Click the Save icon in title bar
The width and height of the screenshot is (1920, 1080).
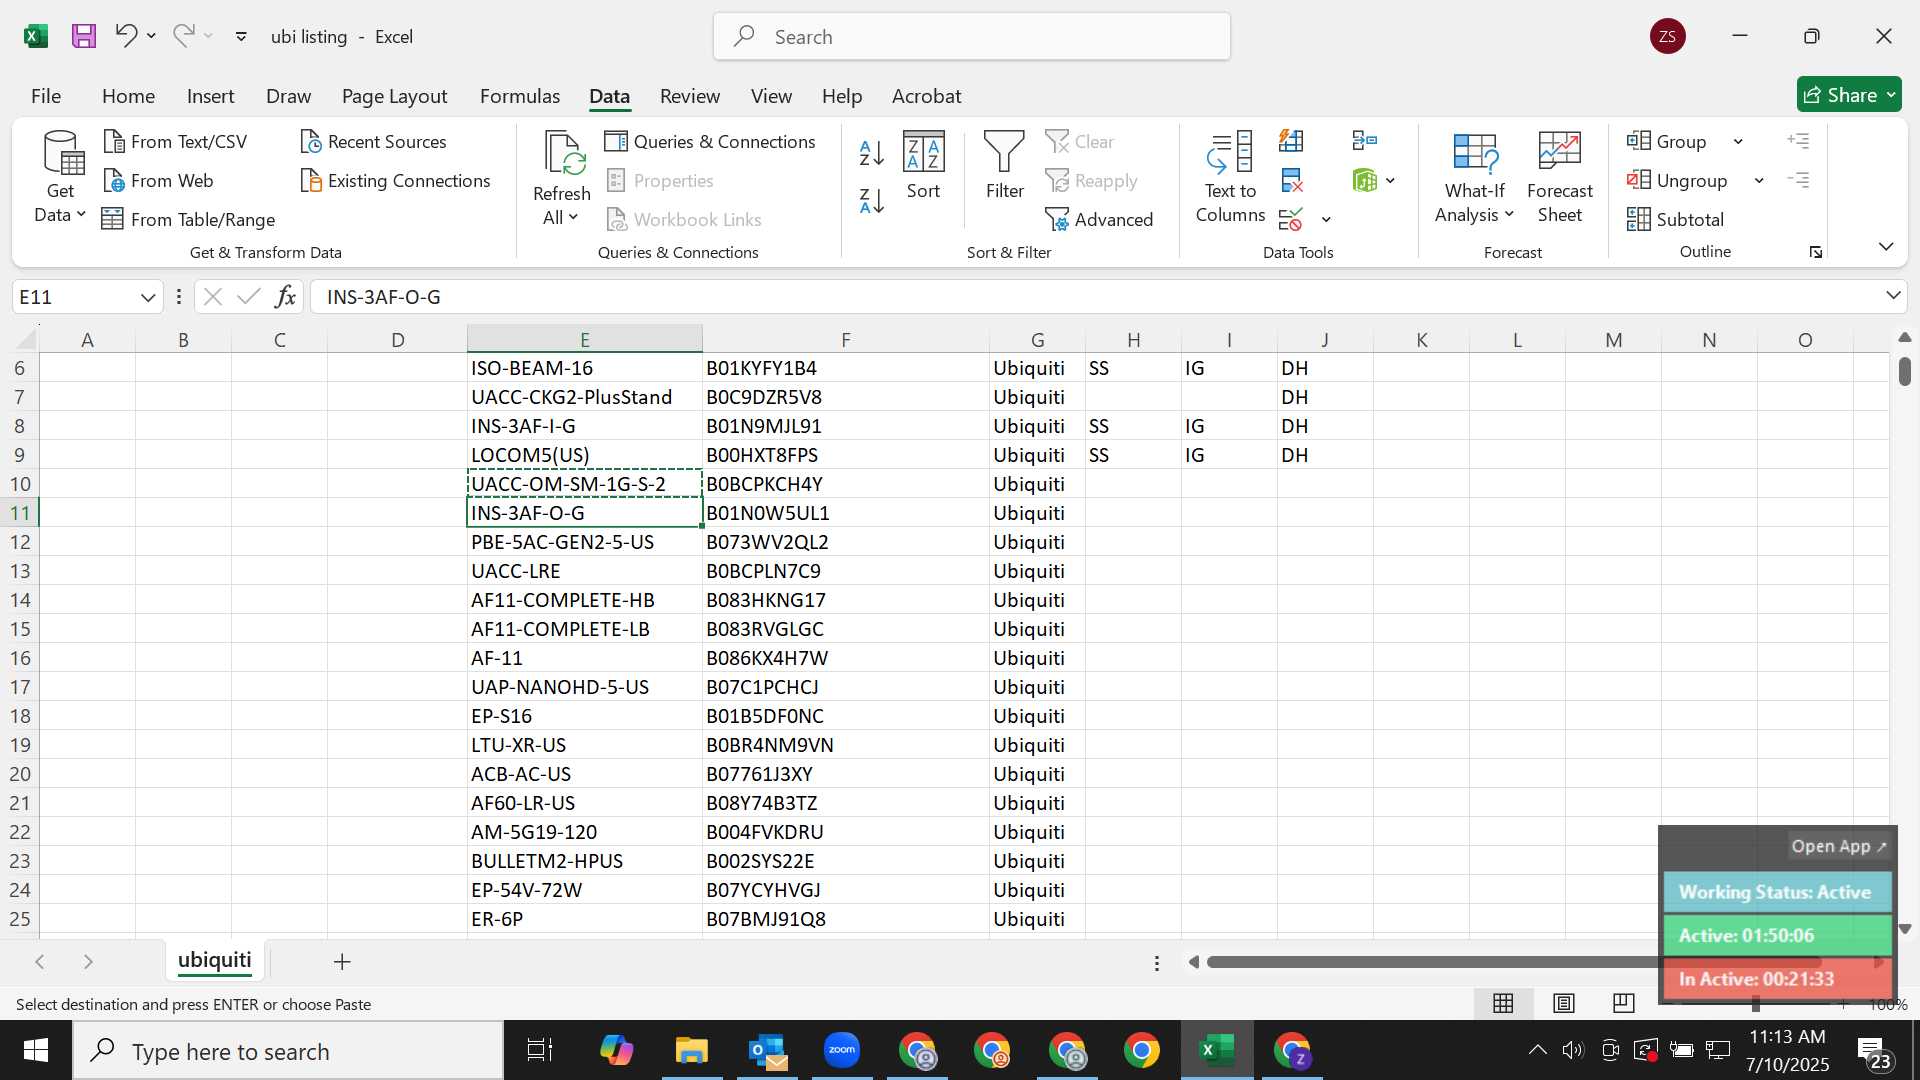point(84,37)
